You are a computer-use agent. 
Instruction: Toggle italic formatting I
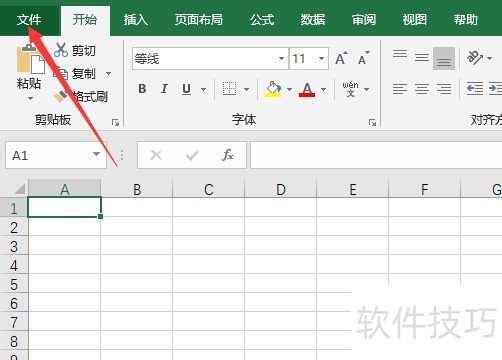(x=164, y=89)
